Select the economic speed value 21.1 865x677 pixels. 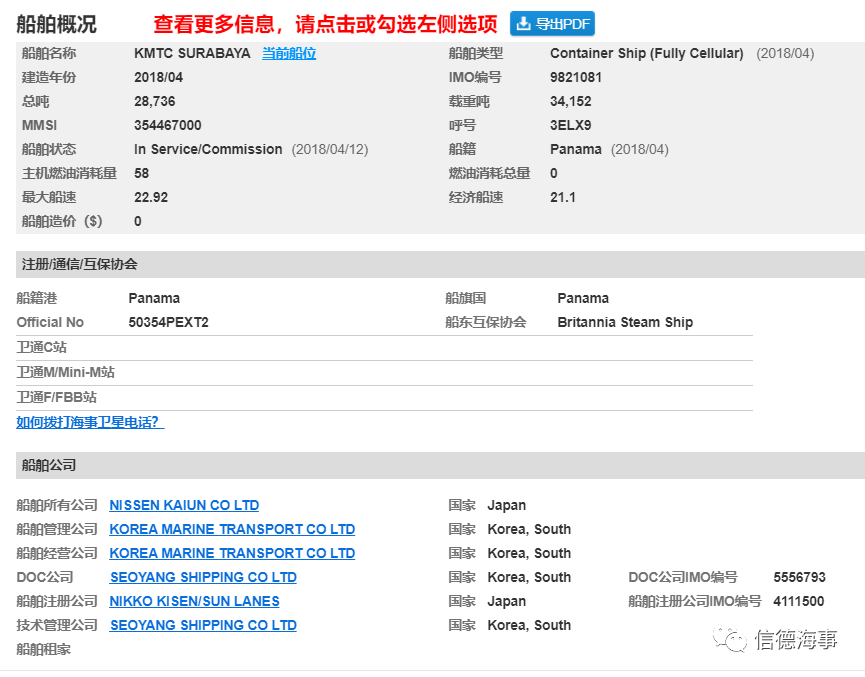point(563,198)
